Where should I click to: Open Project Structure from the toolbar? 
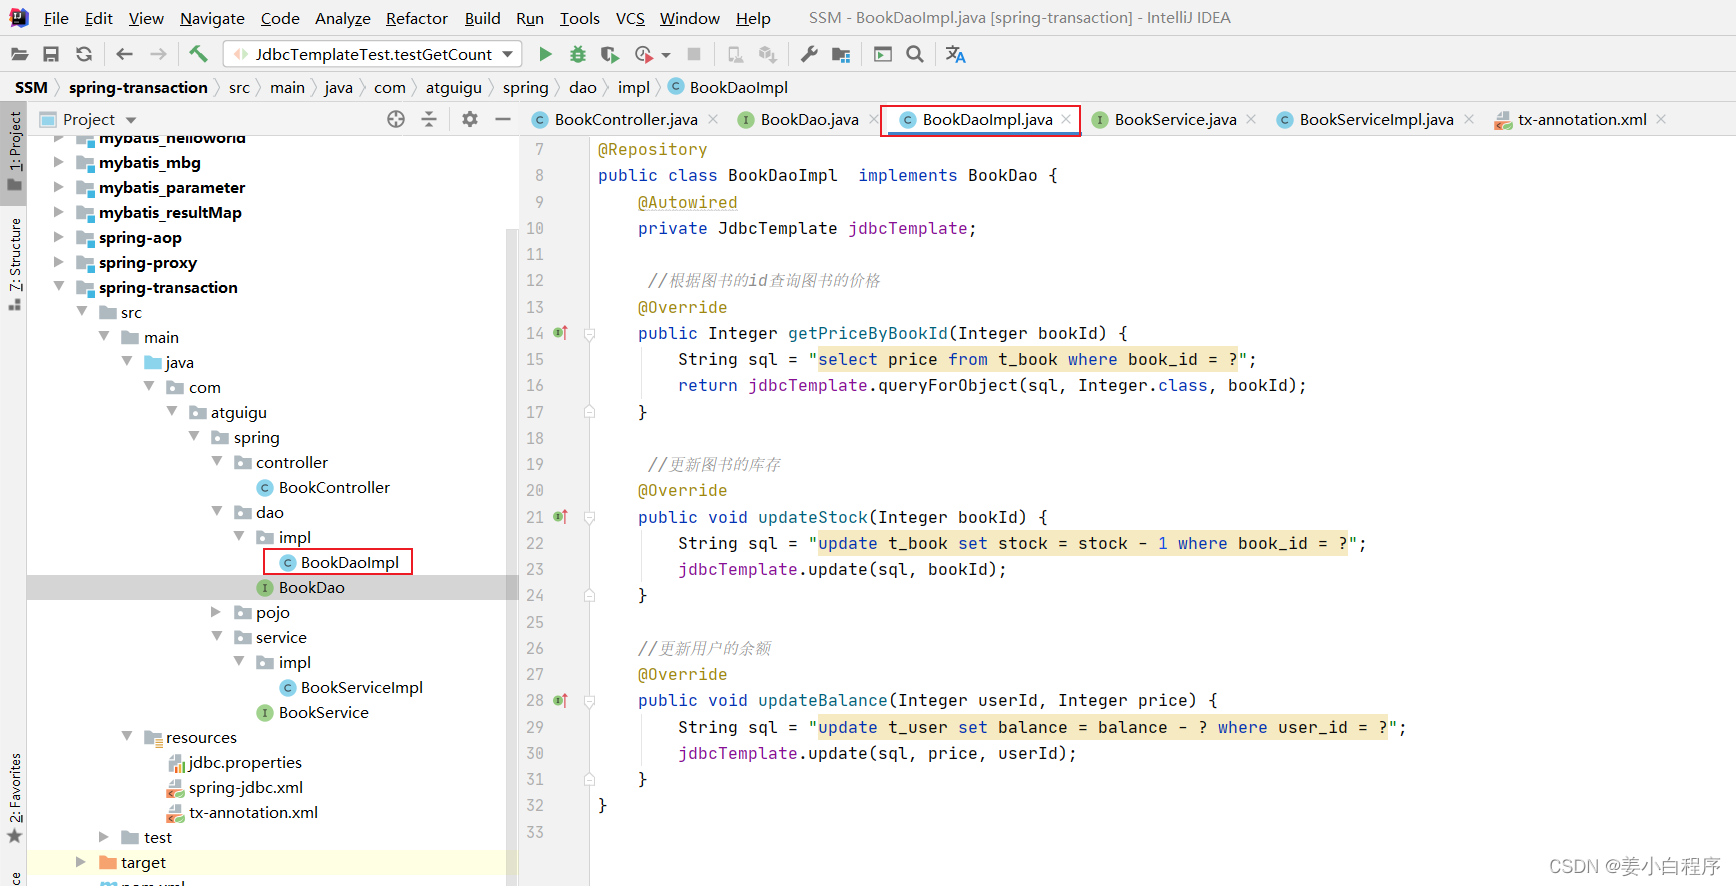click(841, 54)
